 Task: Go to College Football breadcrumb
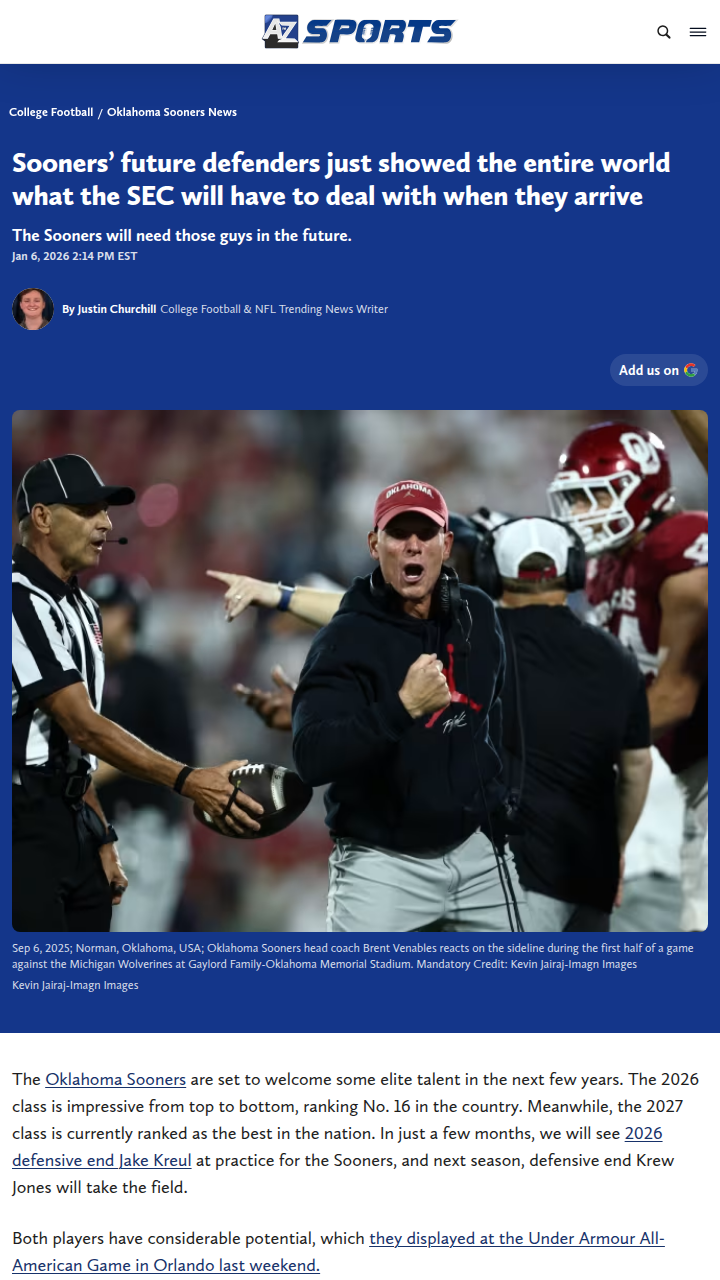pos(51,112)
